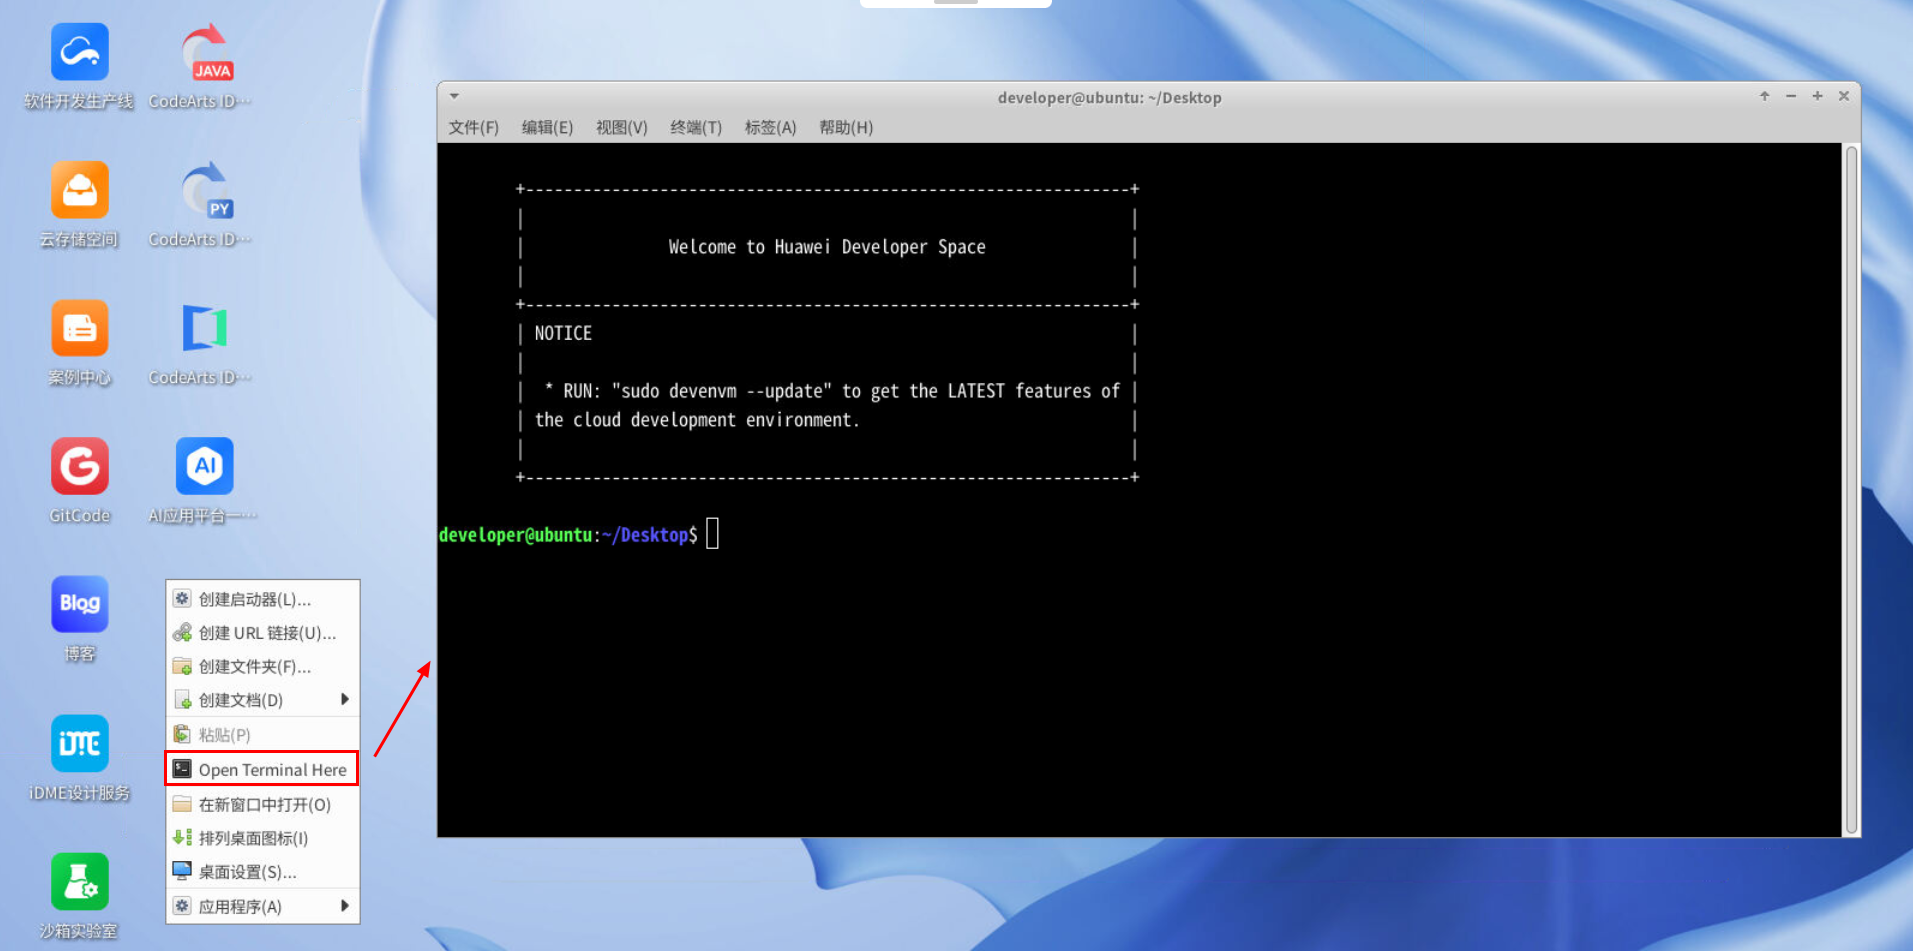This screenshot has height=951, width=1913.
Task: Click the sort icon beside 排列桌面图标
Action: point(182,838)
